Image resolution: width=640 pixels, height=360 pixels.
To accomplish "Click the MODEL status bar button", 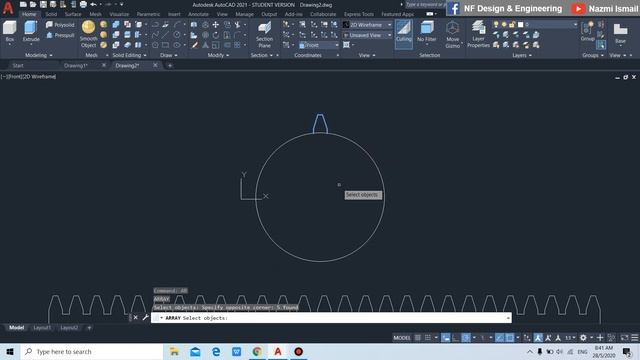I will [402, 338].
